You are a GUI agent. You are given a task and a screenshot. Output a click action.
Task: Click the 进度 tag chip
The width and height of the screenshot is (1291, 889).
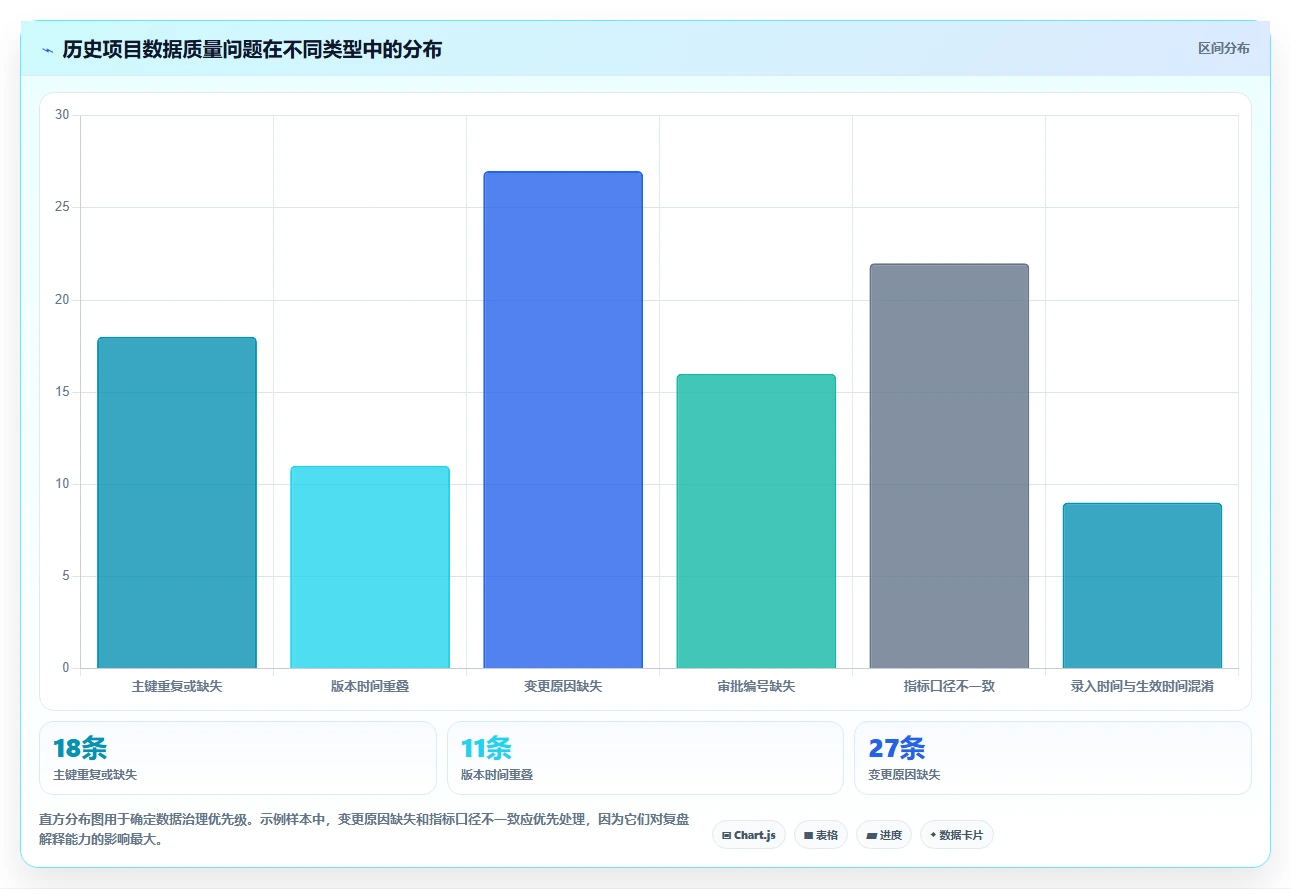pyautogui.click(x=884, y=835)
